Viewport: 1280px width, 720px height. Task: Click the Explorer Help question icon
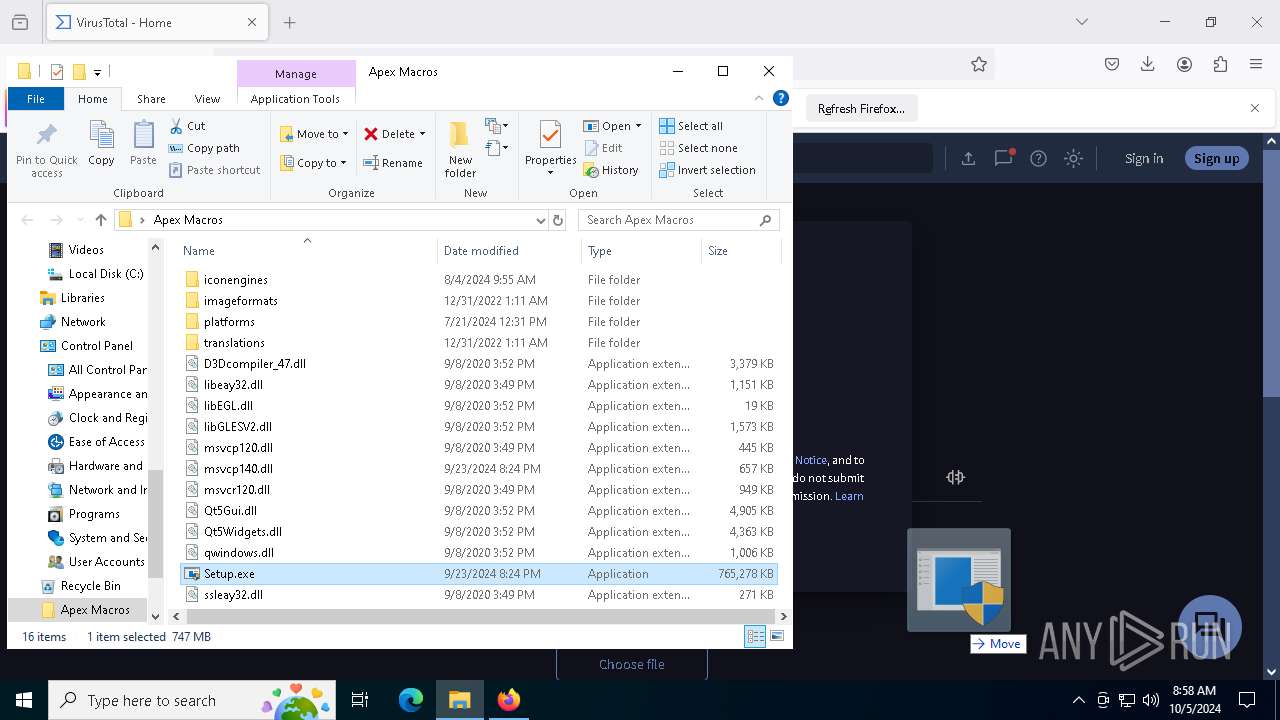pyautogui.click(x=781, y=98)
